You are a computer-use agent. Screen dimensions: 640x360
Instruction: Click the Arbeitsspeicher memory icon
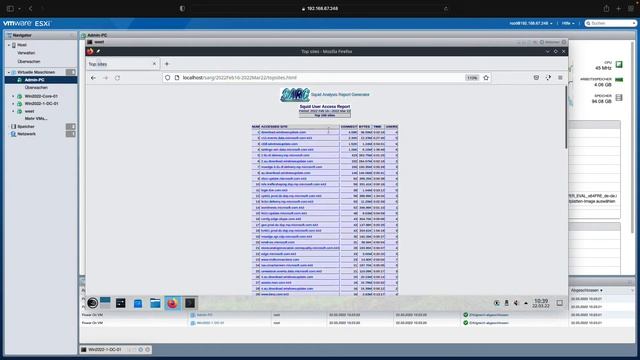619,80
